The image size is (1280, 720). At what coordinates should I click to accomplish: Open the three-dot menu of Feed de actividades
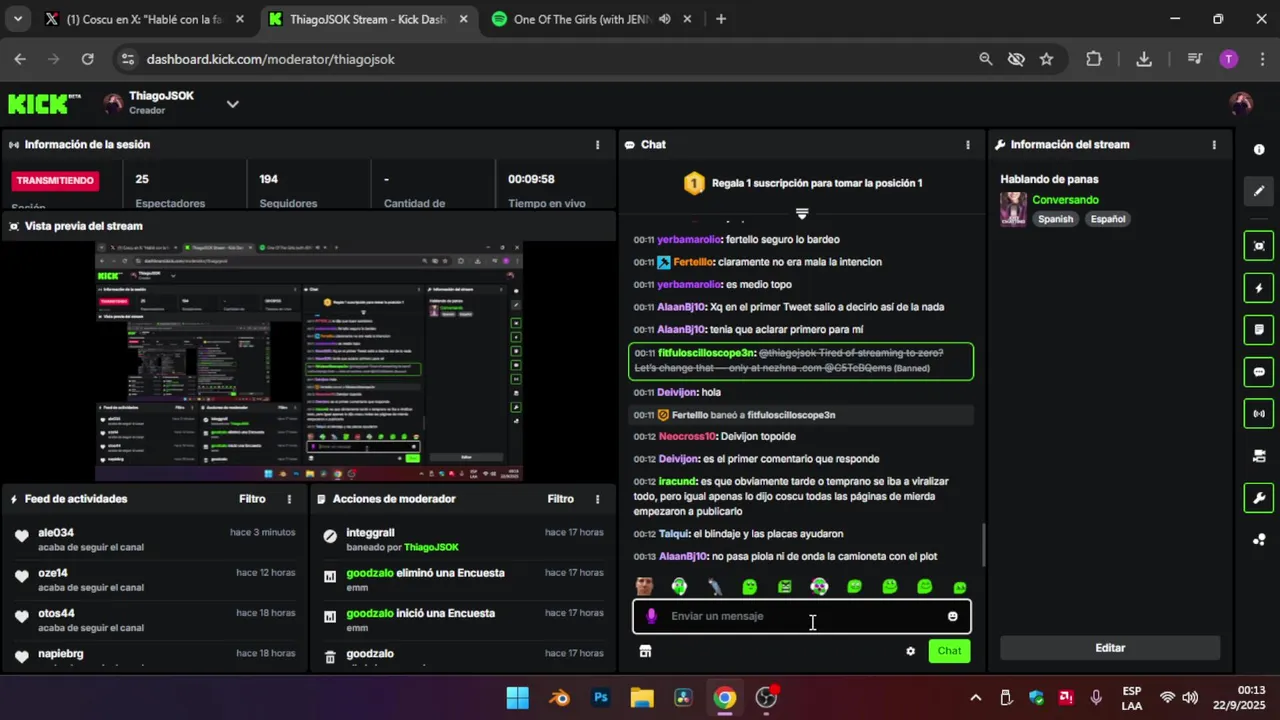(290, 499)
